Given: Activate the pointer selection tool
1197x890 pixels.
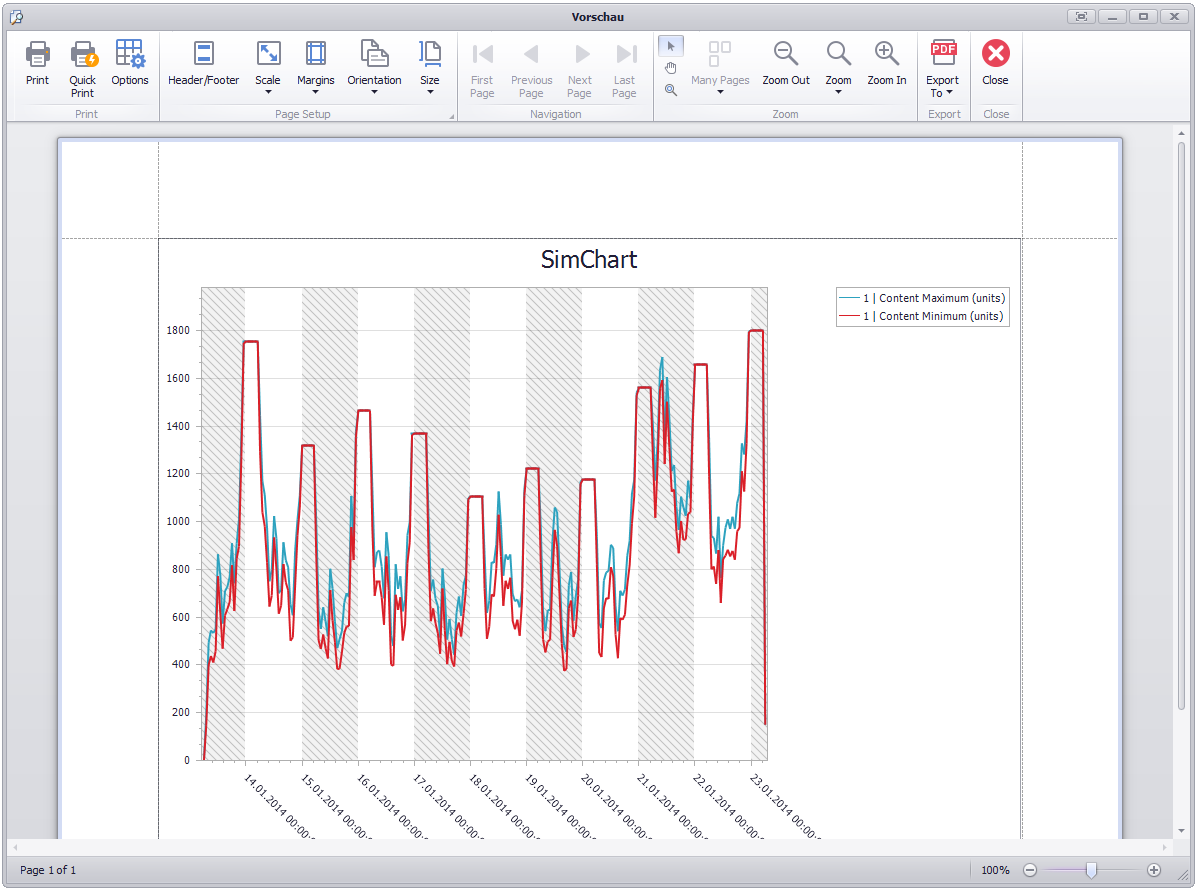Looking at the screenshot, I should click(671, 46).
